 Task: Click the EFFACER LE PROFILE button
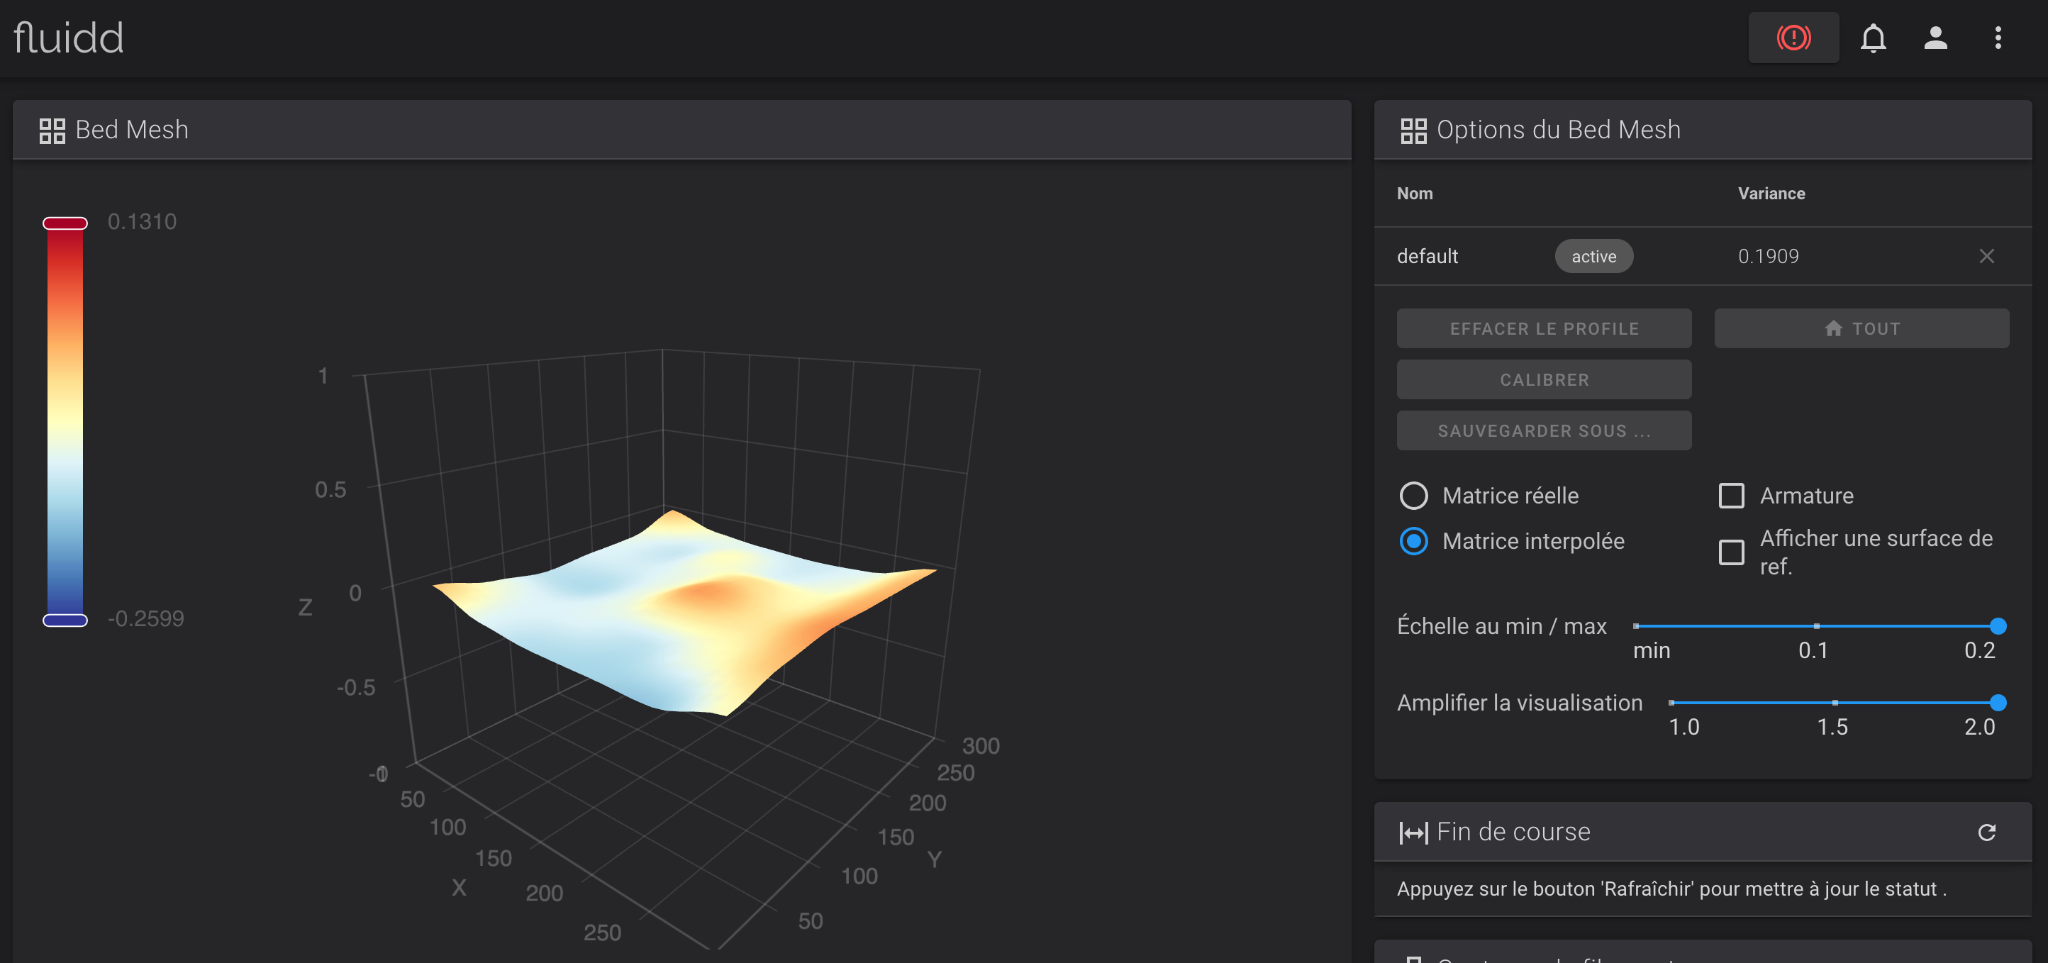(1544, 328)
